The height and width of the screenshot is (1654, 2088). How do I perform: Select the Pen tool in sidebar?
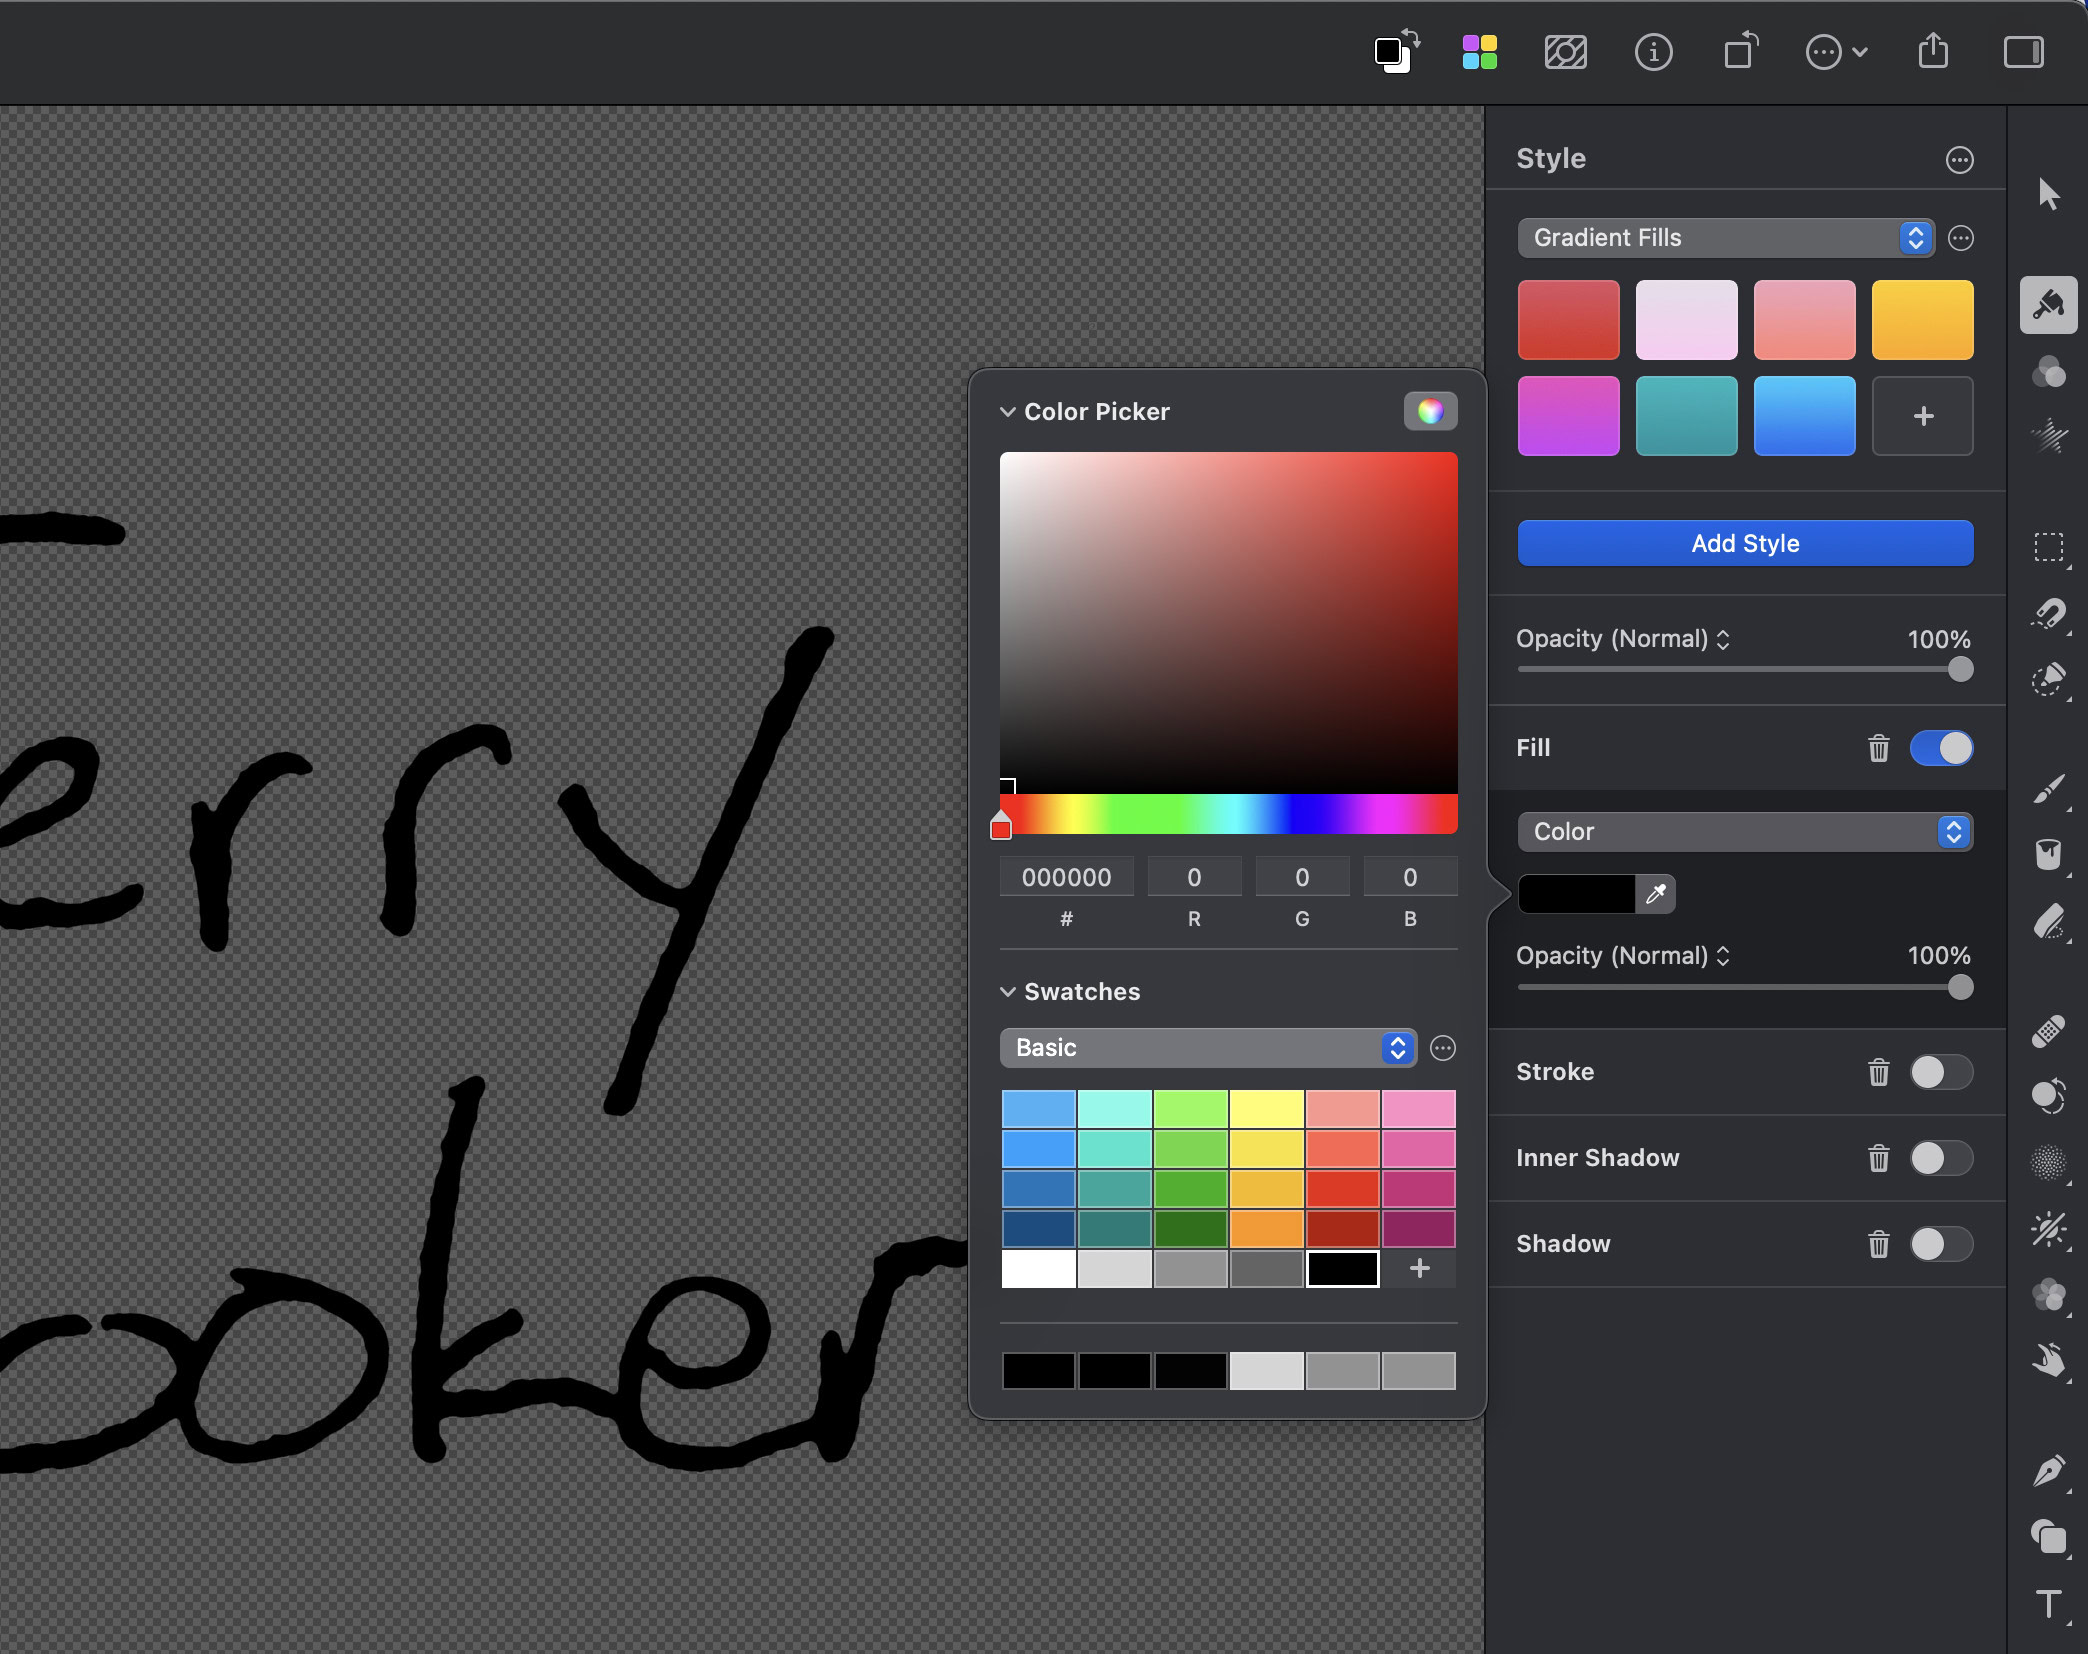point(2048,1472)
